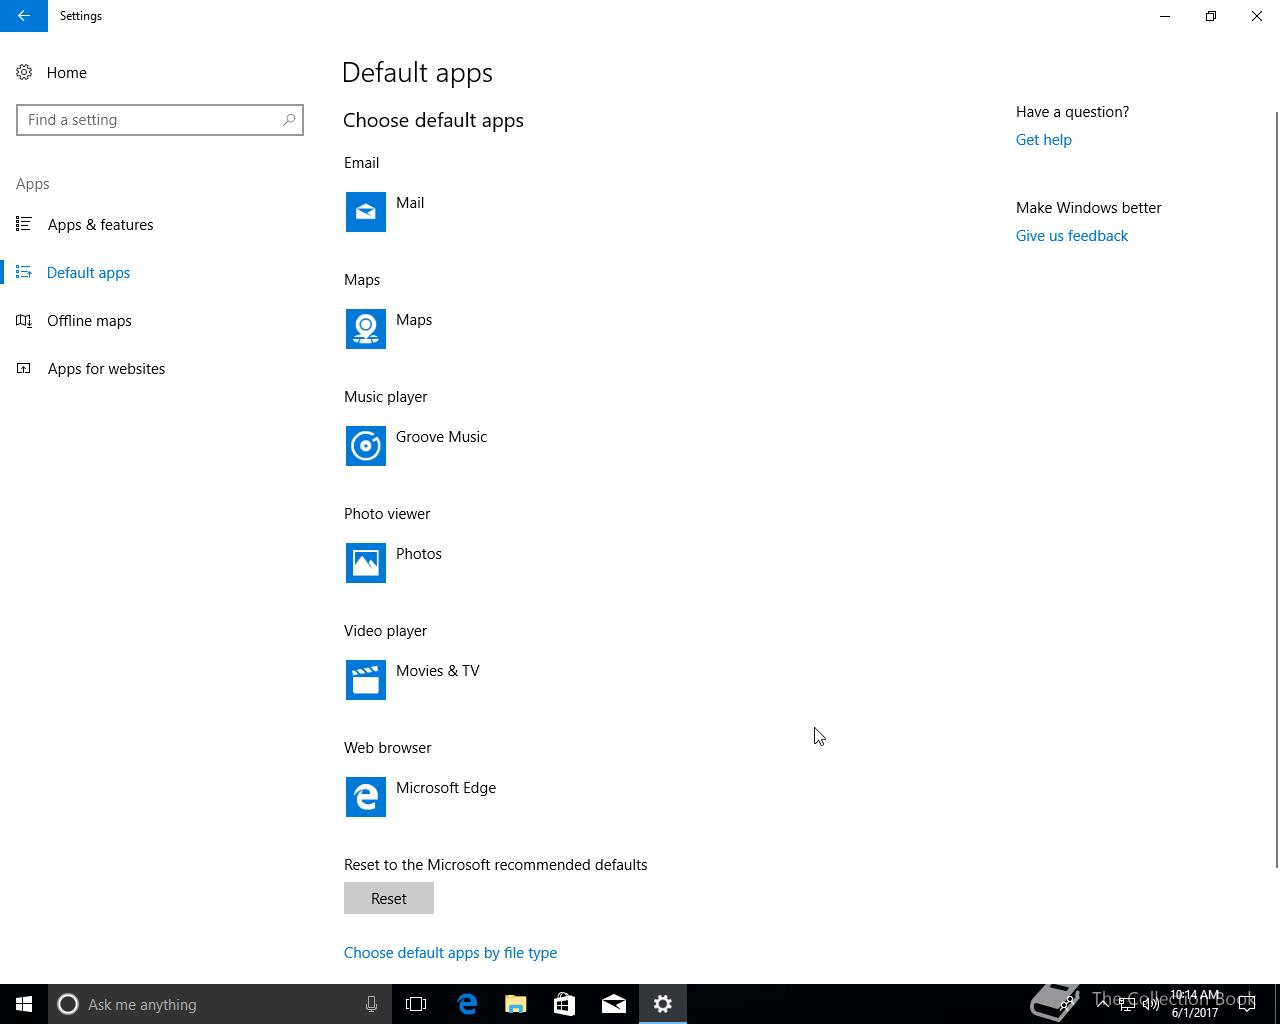Click the search magnifier in Find a setting
This screenshot has width=1280, height=1024.
point(289,120)
